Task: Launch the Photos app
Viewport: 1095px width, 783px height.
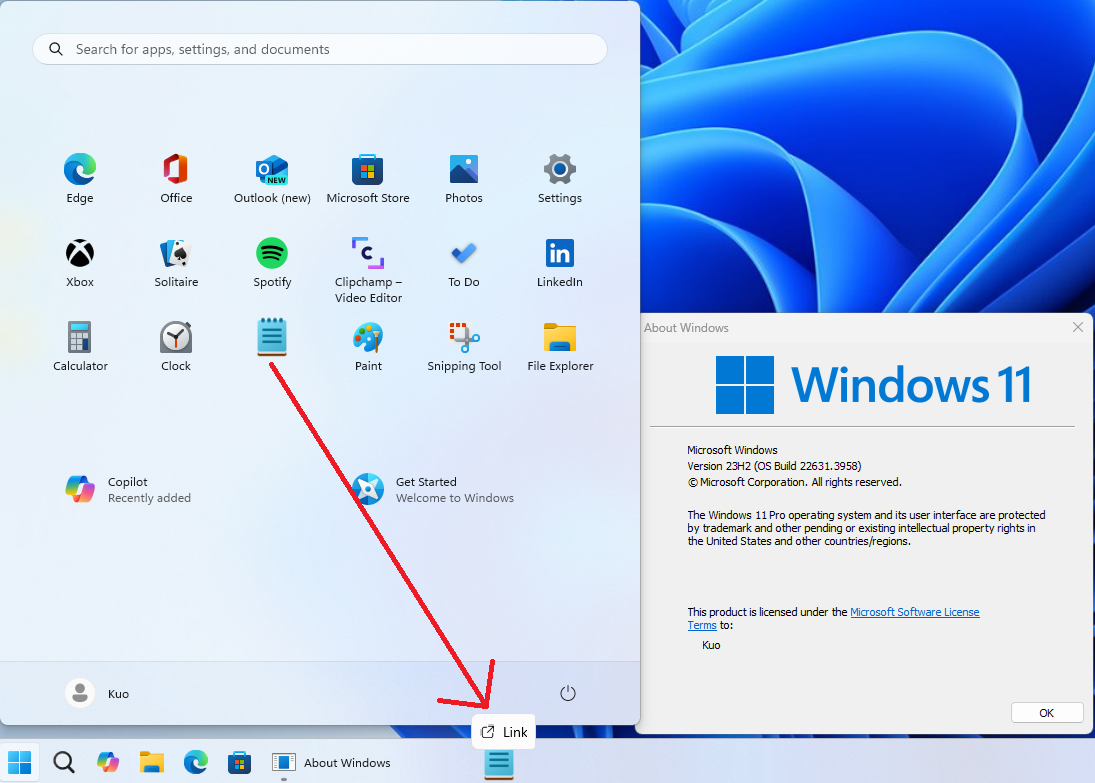Action: (464, 178)
